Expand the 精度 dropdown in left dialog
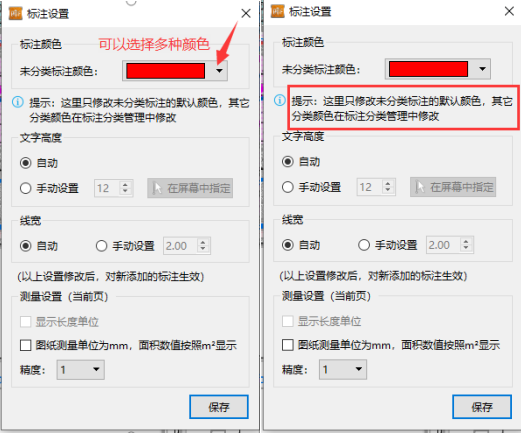The width and height of the screenshot is (521, 433). click(81, 369)
